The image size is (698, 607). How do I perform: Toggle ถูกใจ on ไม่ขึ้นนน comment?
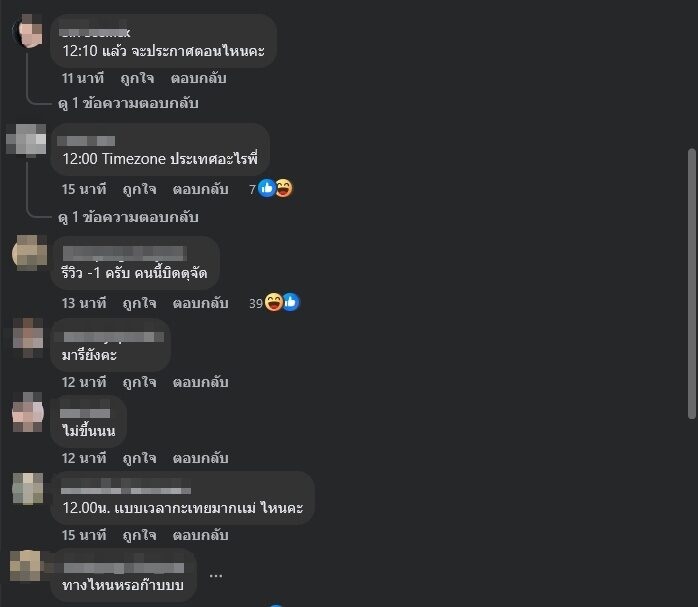pos(139,458)
